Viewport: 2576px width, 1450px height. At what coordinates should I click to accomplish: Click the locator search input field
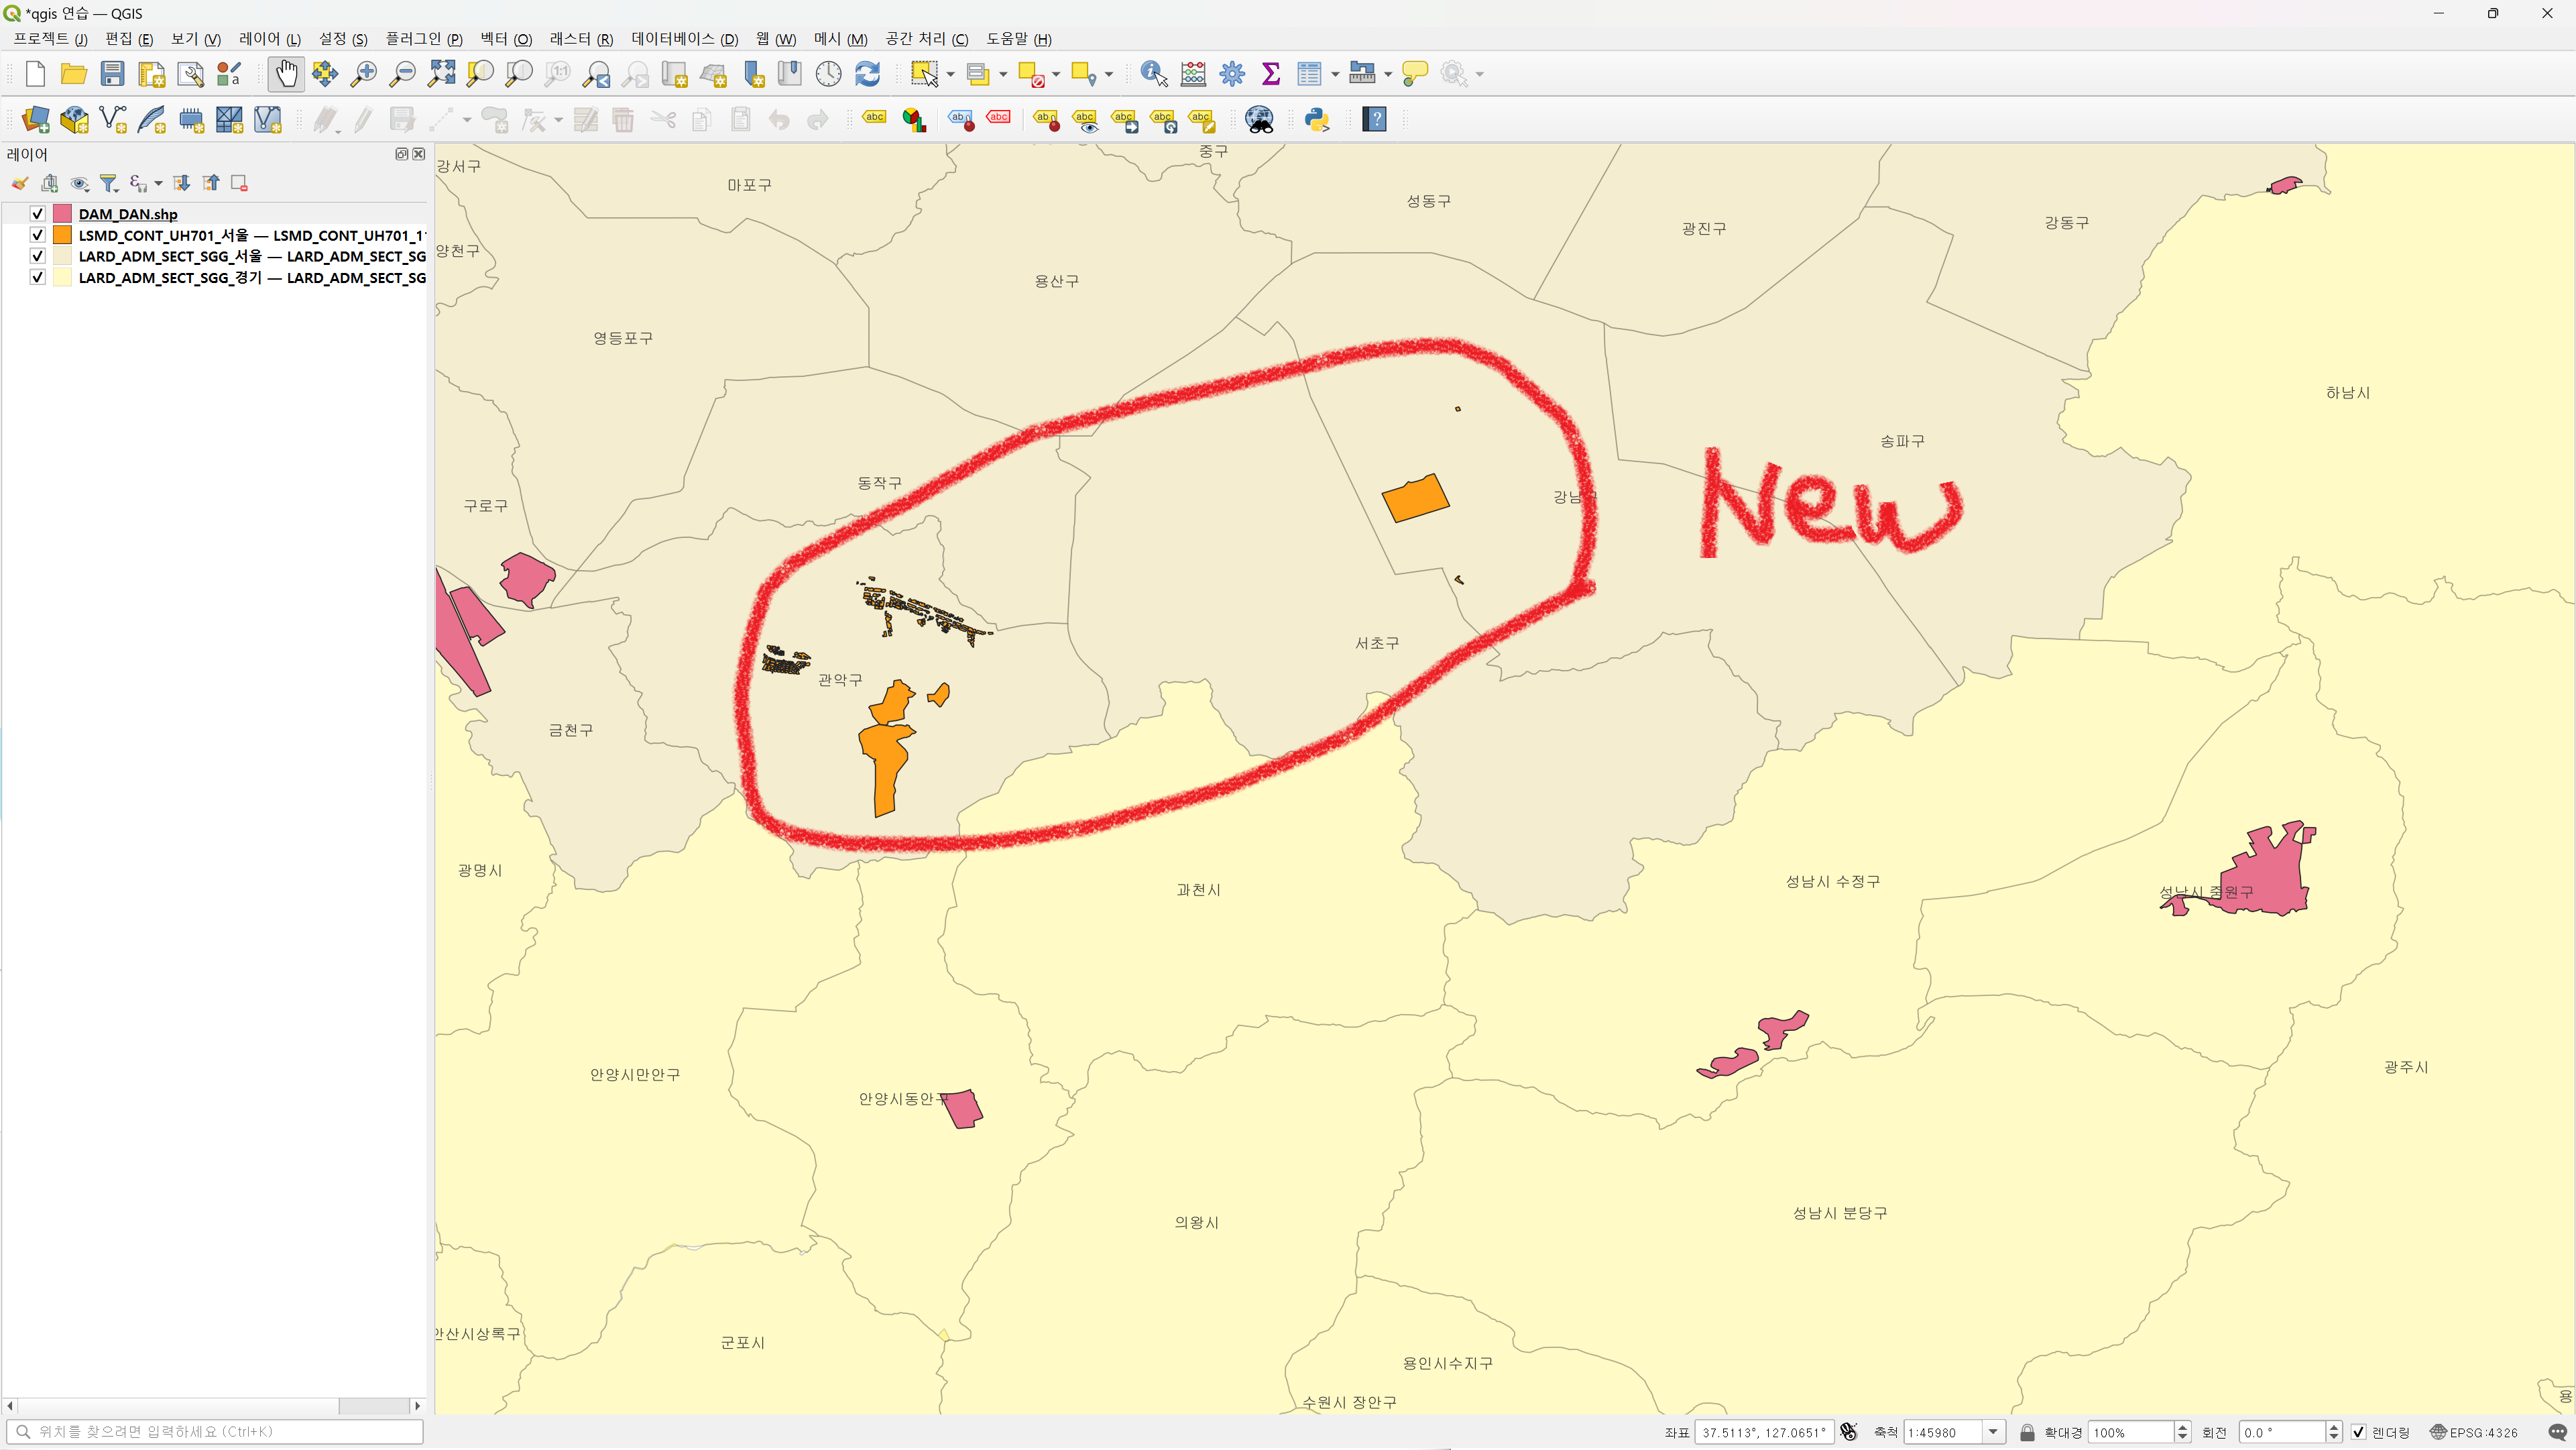pos(215,1431)
